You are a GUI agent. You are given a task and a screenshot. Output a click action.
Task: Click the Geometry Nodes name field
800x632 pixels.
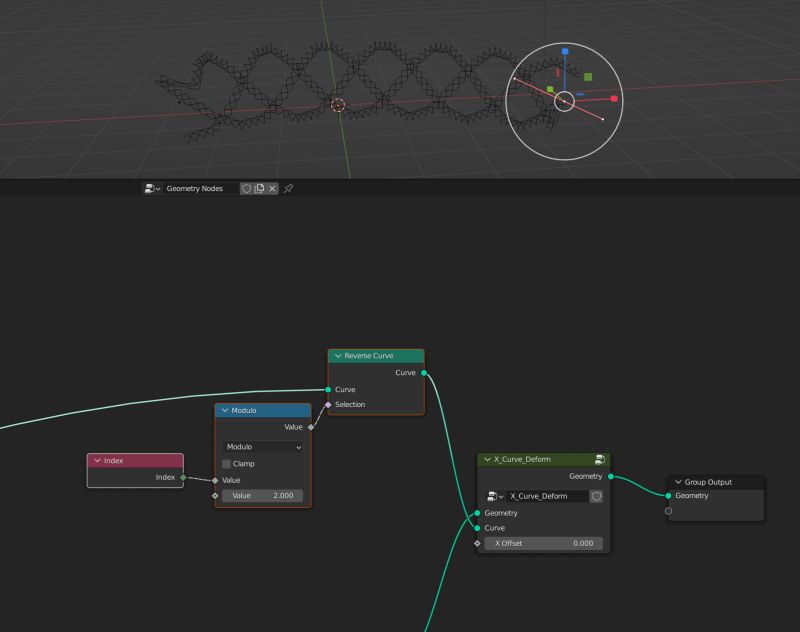200,188
